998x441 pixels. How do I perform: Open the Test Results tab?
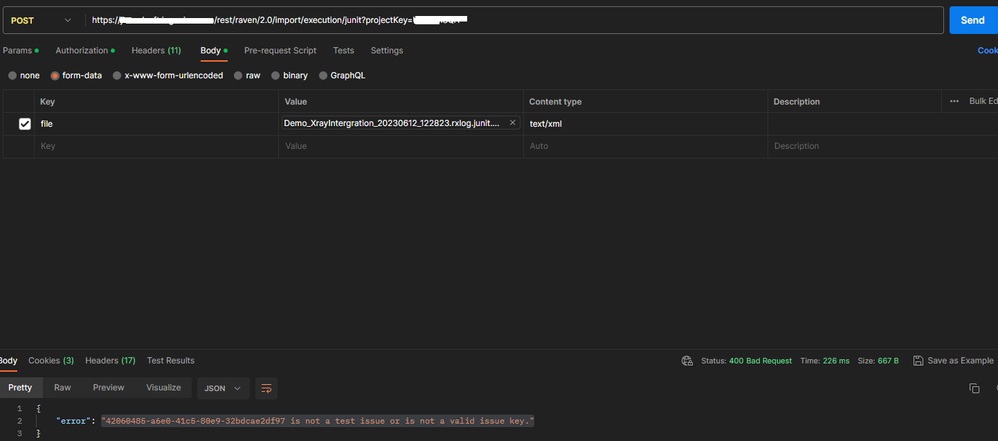171,361
